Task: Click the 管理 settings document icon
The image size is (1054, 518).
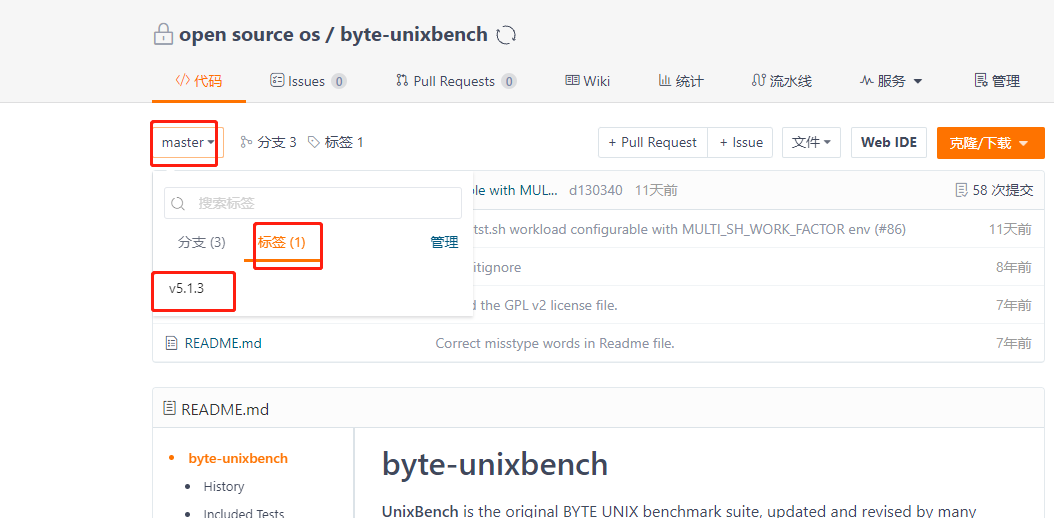Action: coord(980,81)
